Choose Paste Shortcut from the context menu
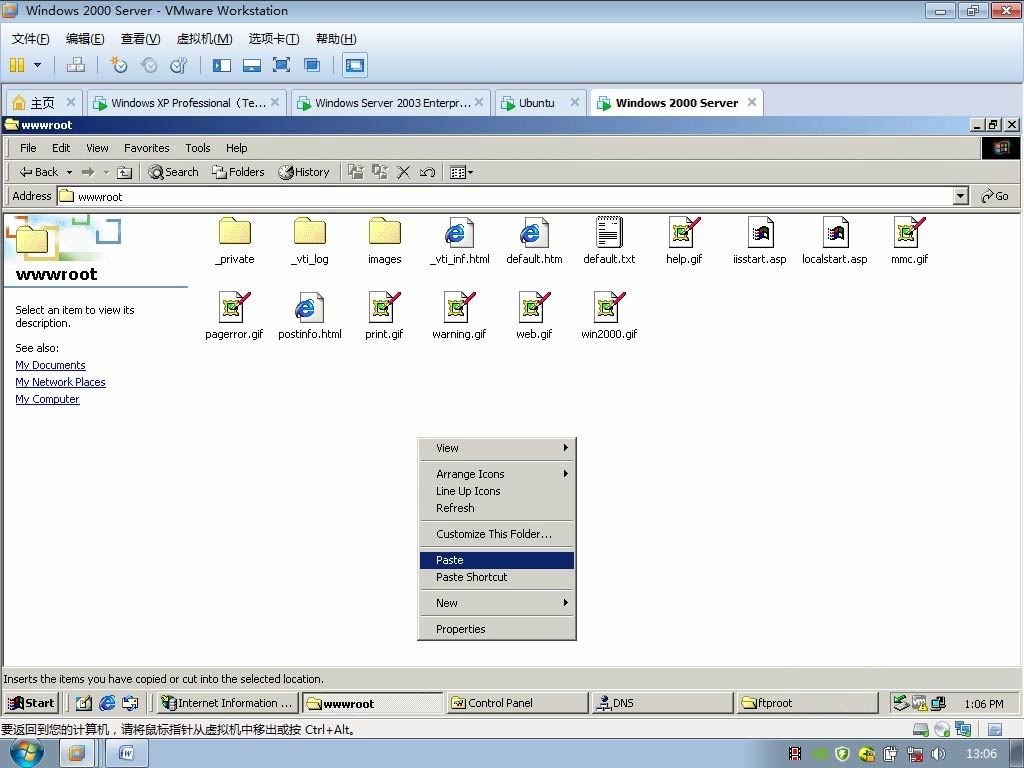The width and height of the screenshot is (1024, 768). point(497,577)
